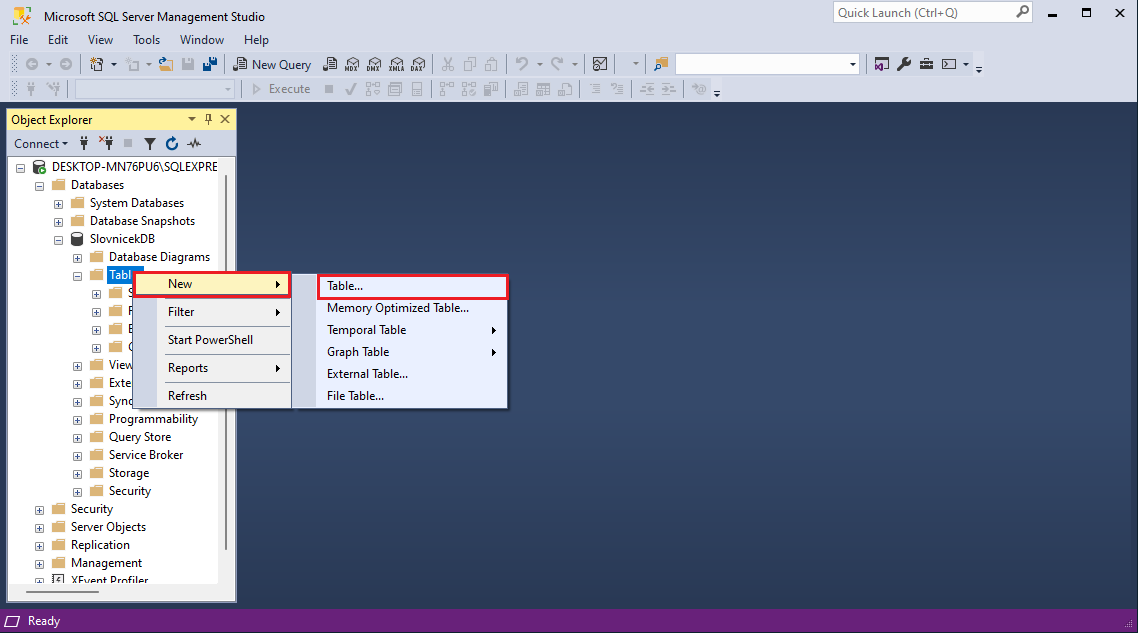Image resolution: width=1138 pixels, height=633 pixels.
Task: Toggle auto-hide pin on Object Explorer panel
Action: tap(209, 119)
